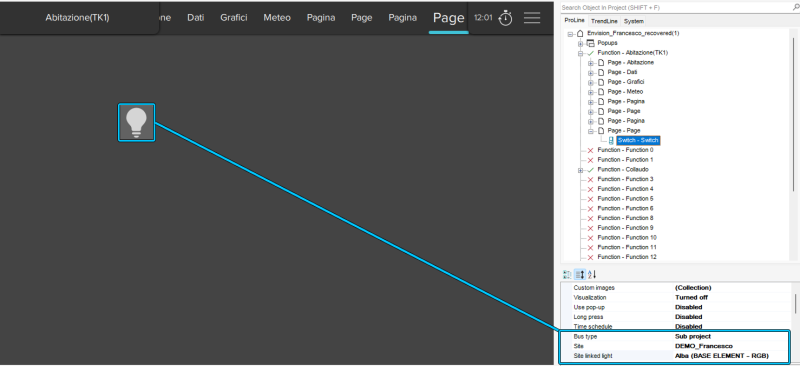Click red X icon of Function 3
800x366 pixels.
tap(590, 179)
